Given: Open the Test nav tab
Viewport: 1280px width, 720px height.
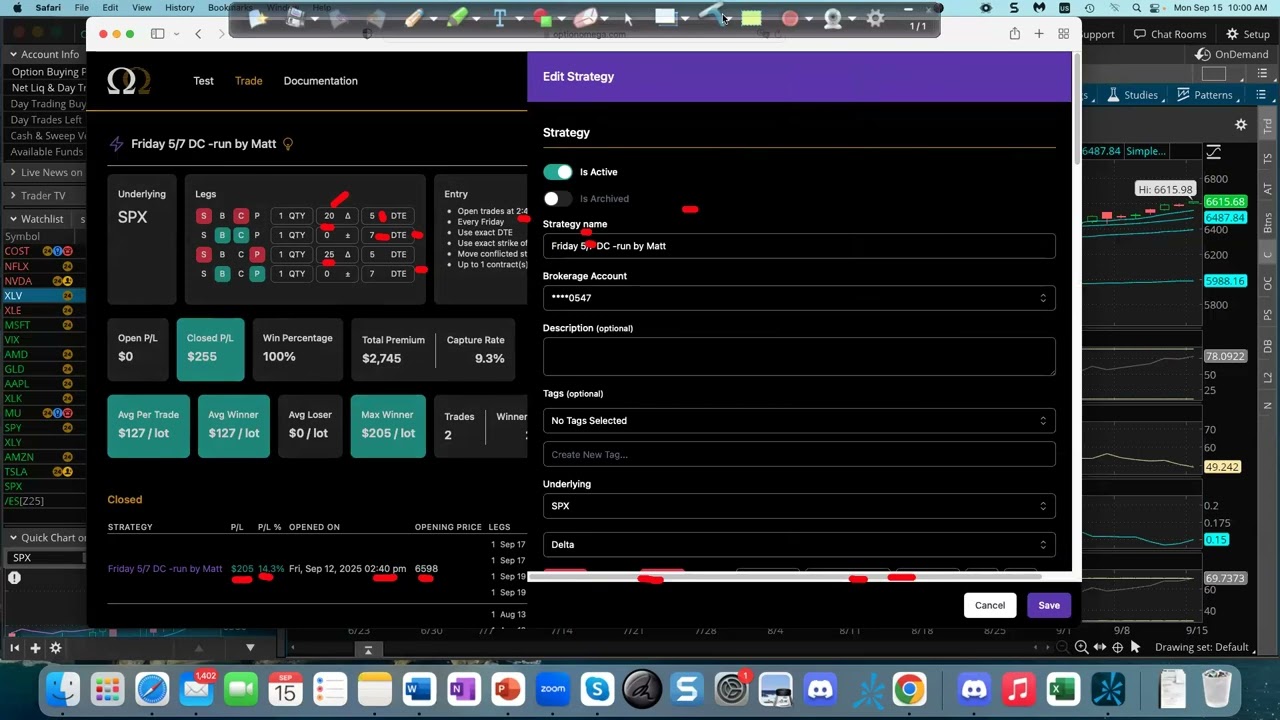Looking at the screenshot, I should click(x=203, y=81).
